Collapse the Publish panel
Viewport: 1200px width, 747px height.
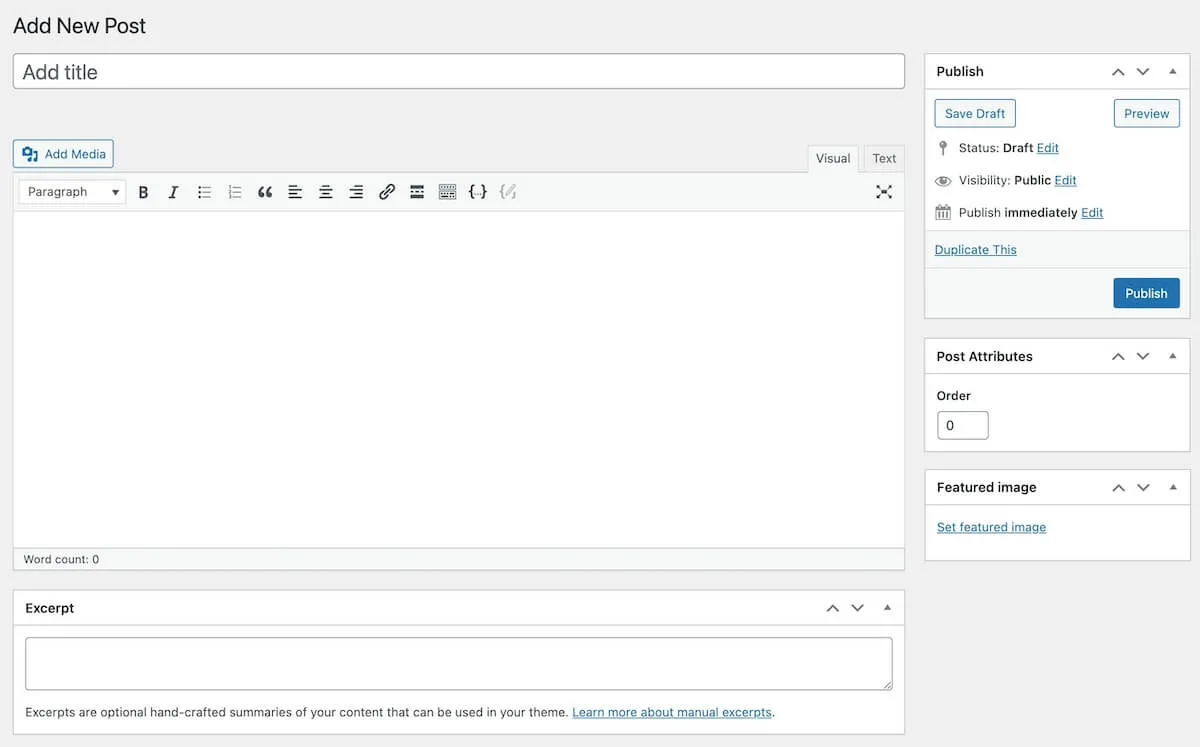pyautogui.click(x=1172, y=71)
